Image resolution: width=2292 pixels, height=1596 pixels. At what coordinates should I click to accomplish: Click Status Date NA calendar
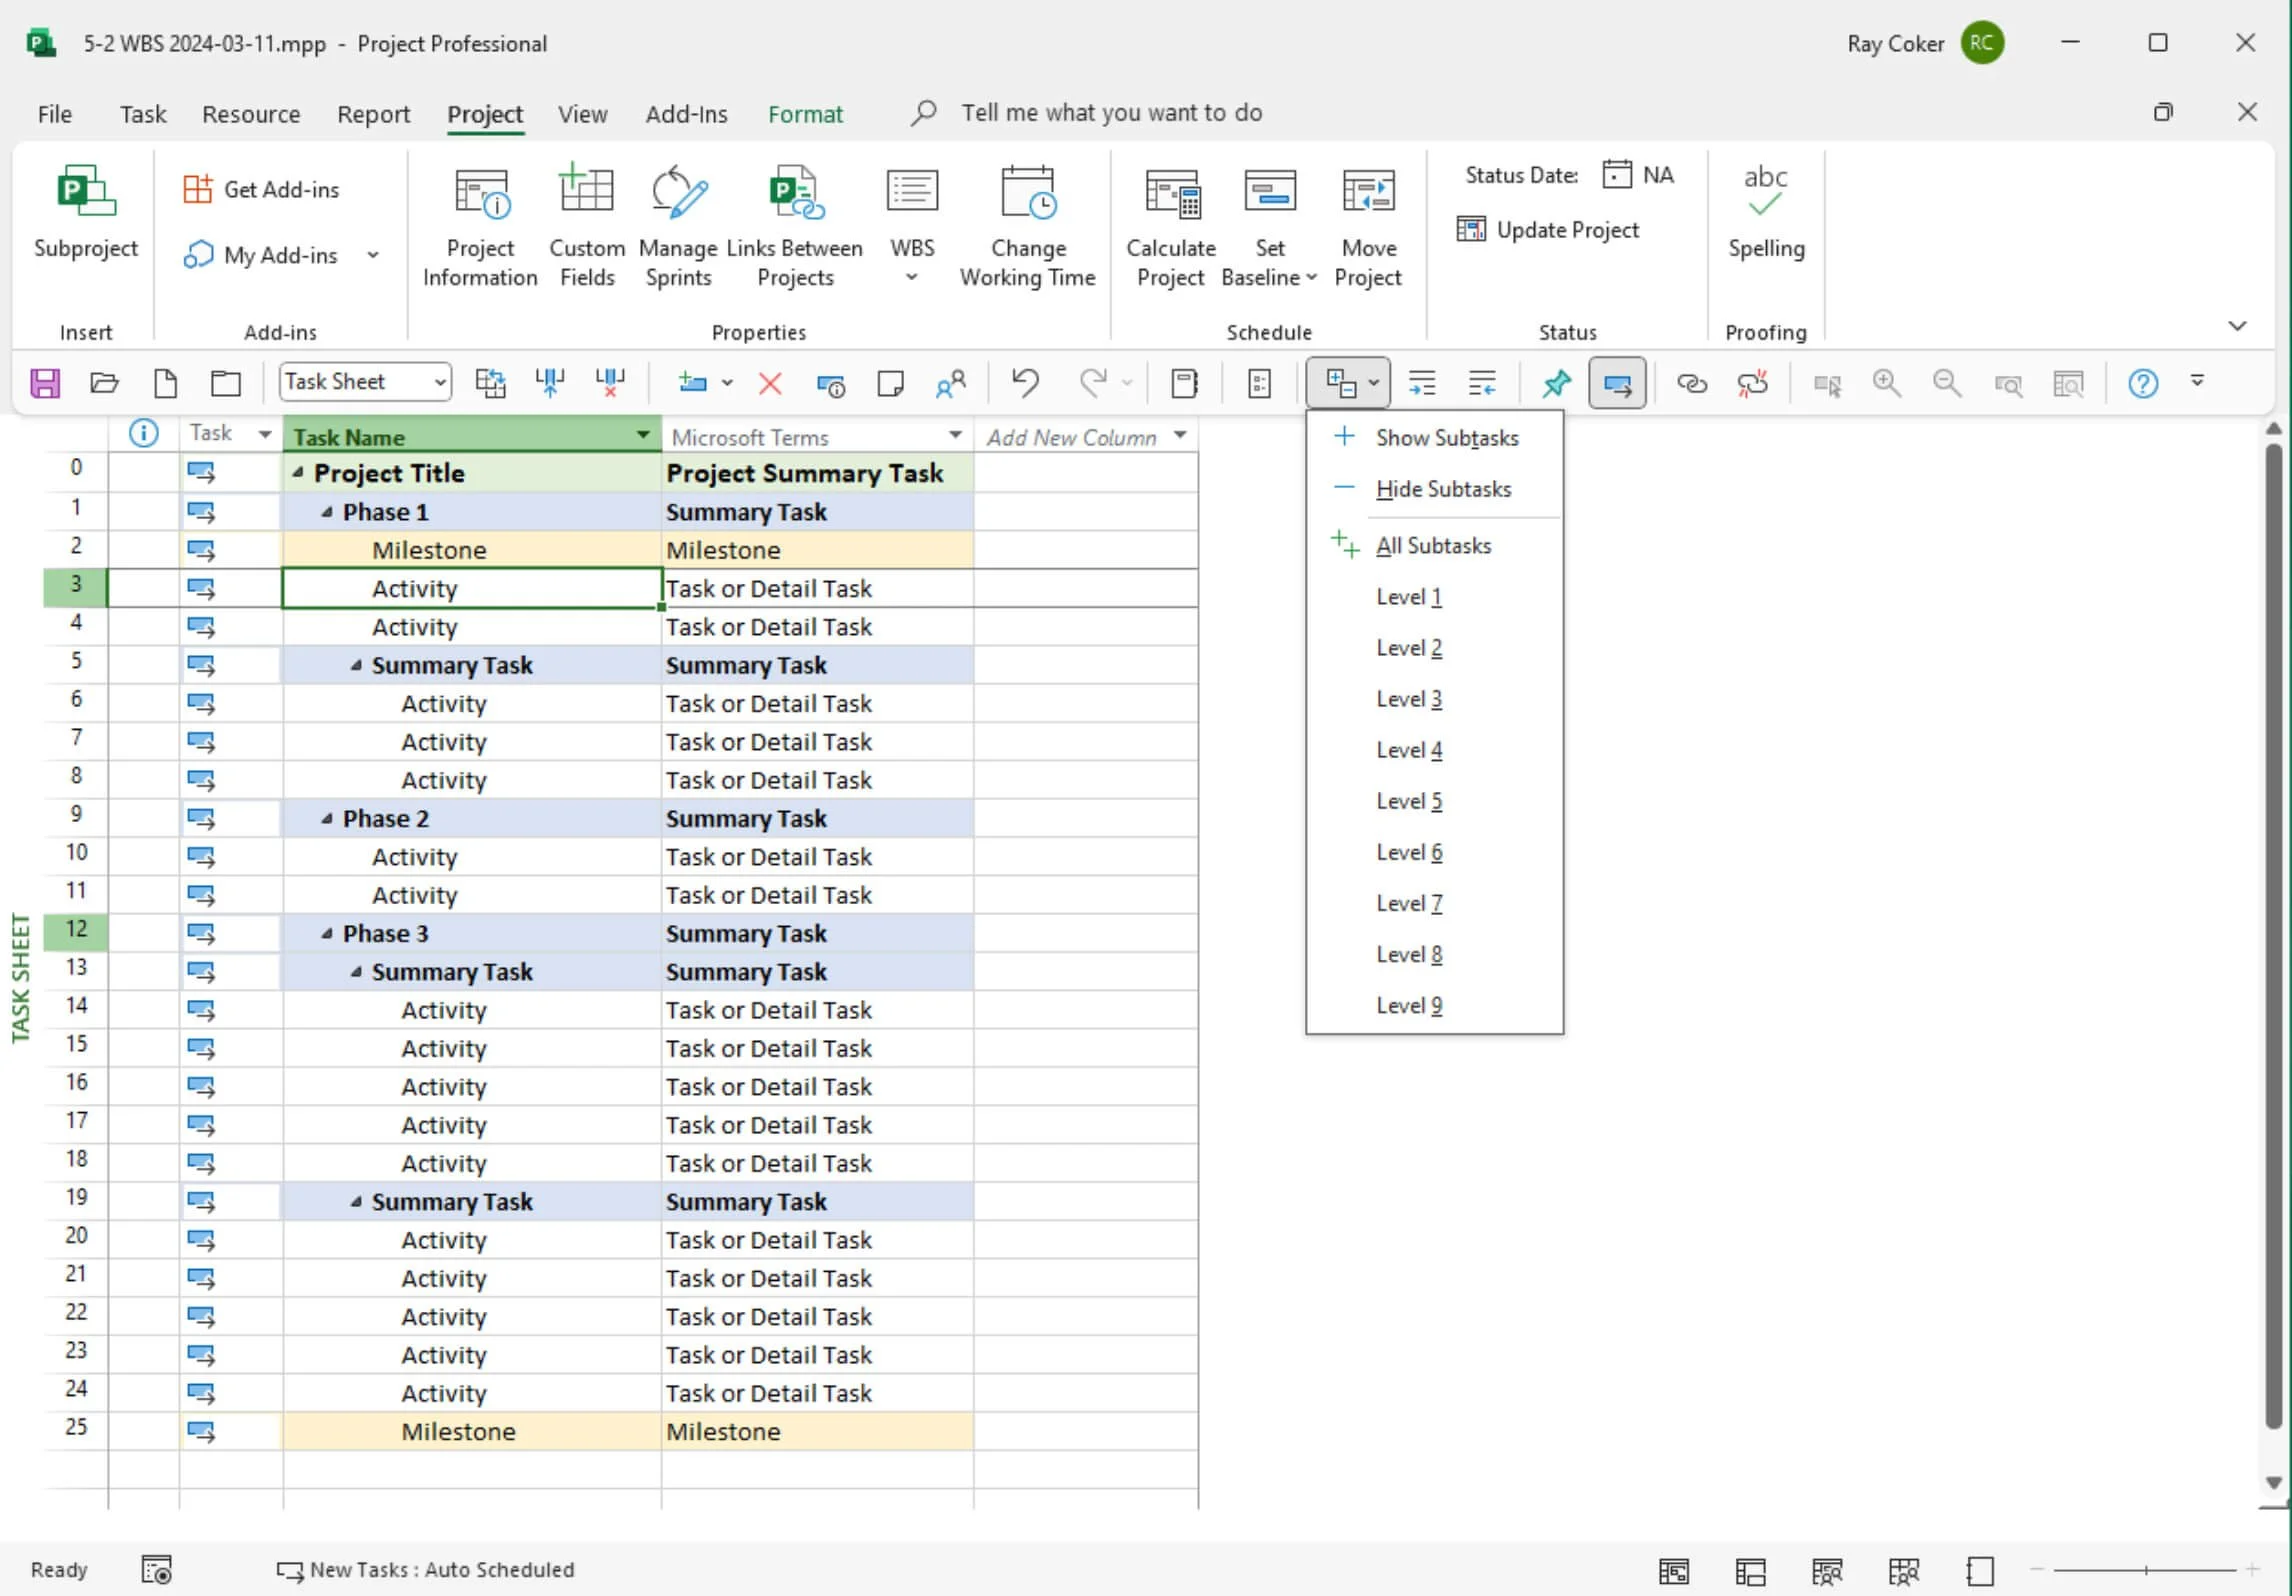pyautogui.click(x=1639, y=175)
